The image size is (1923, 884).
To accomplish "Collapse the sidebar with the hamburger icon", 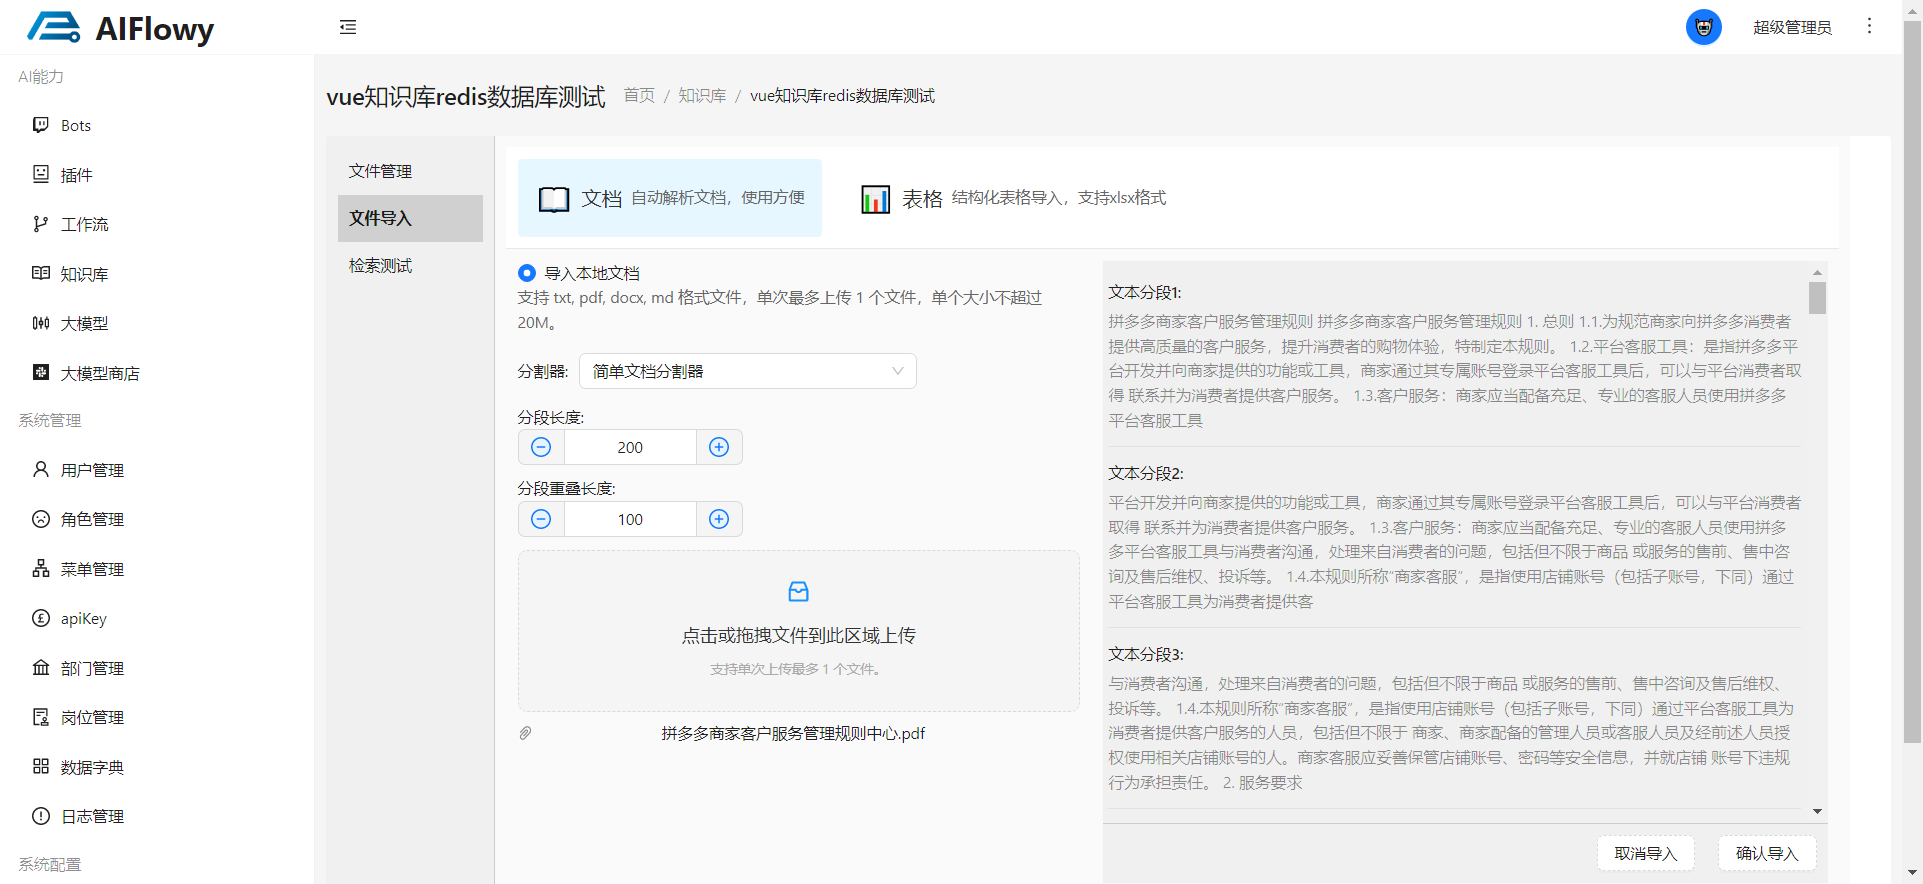I will pyautogui.click(x=348, y=27).
